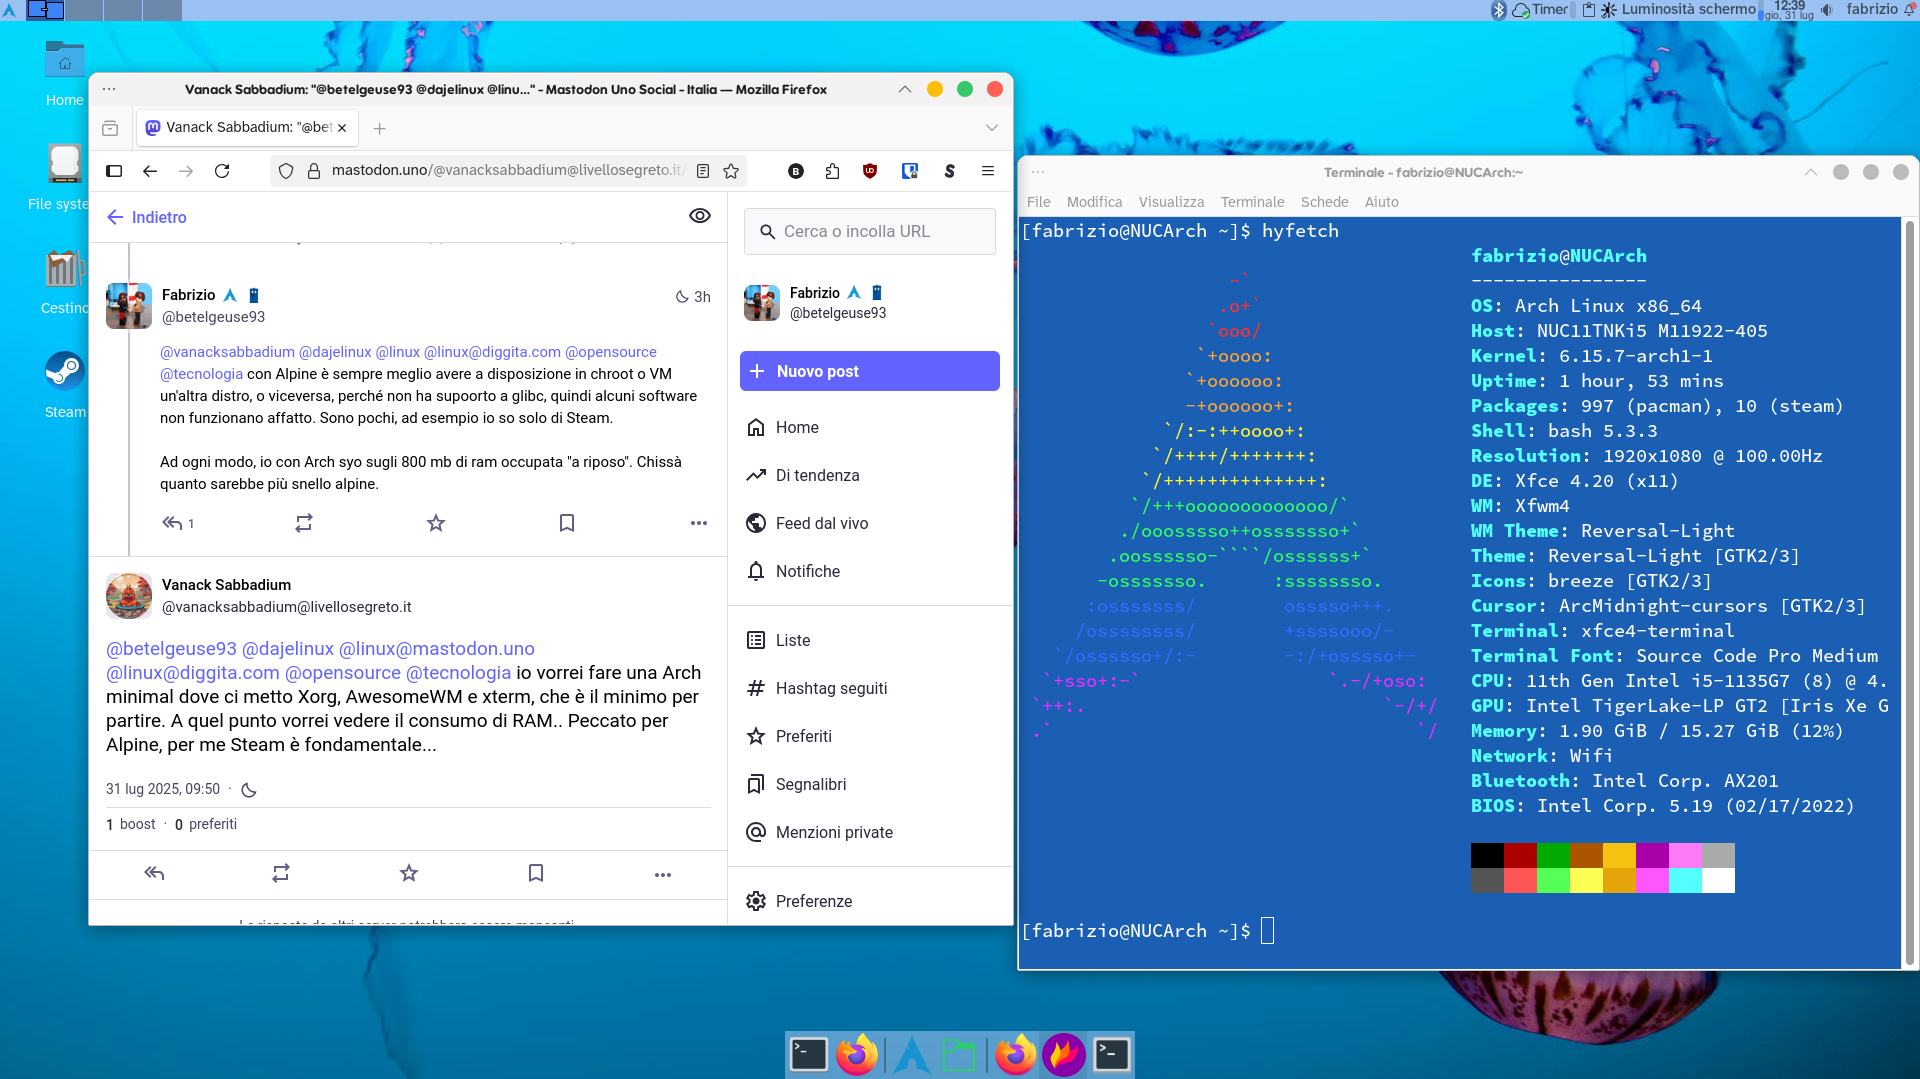Open uBlock Origin extension icon
The height and width of the screenshot is (1079, 1920).
pyautogui.click(x=870, y=171)
